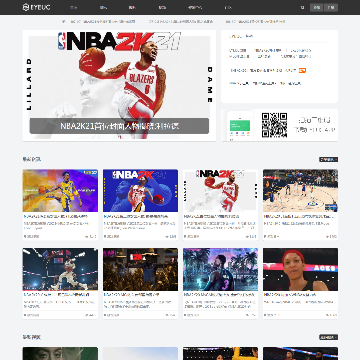Open the second navigation menu item in header
Viewport: 360px width, 360px height.
(103, 7)
